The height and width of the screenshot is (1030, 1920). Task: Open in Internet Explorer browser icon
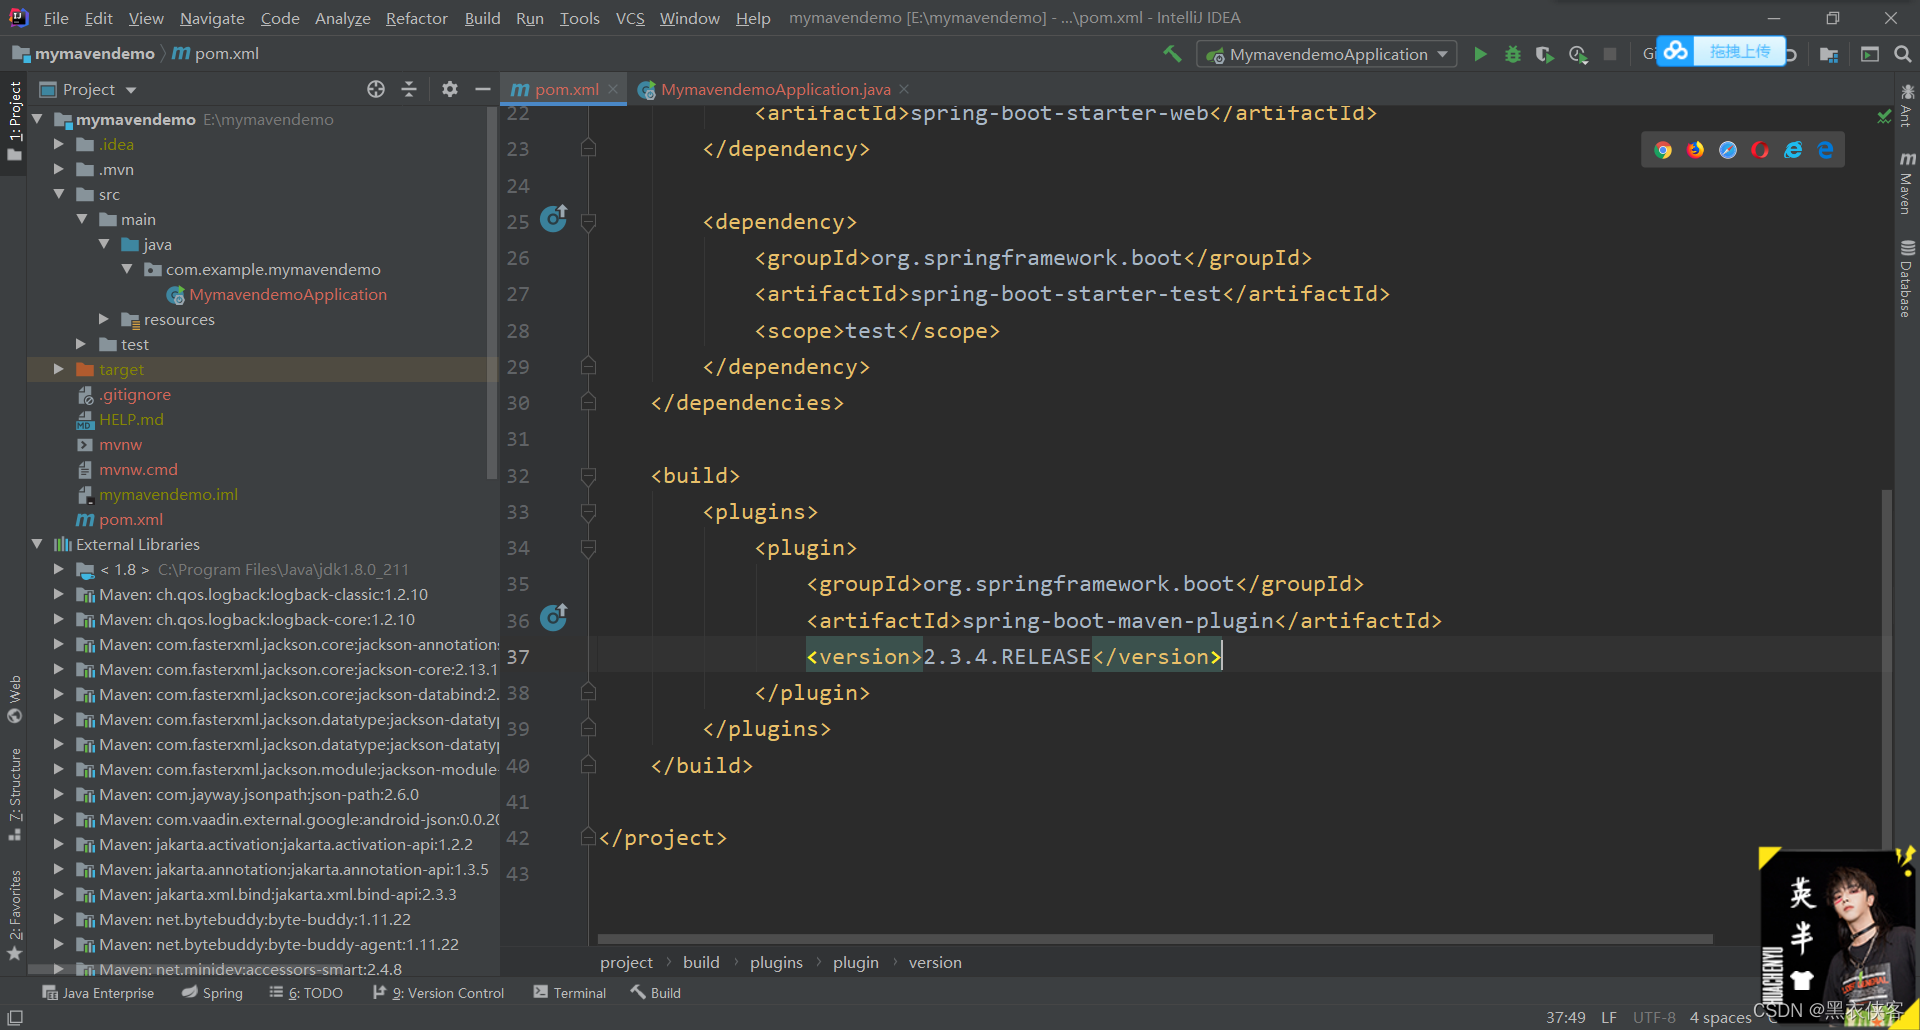1793,150
